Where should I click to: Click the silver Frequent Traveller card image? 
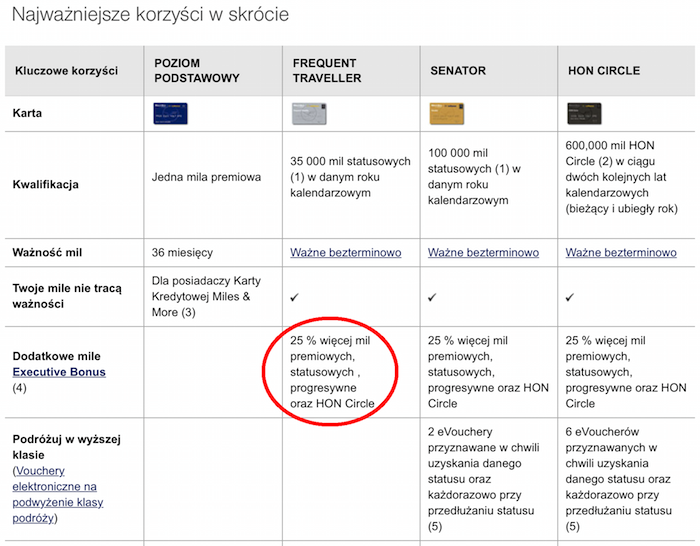point(309,114)
